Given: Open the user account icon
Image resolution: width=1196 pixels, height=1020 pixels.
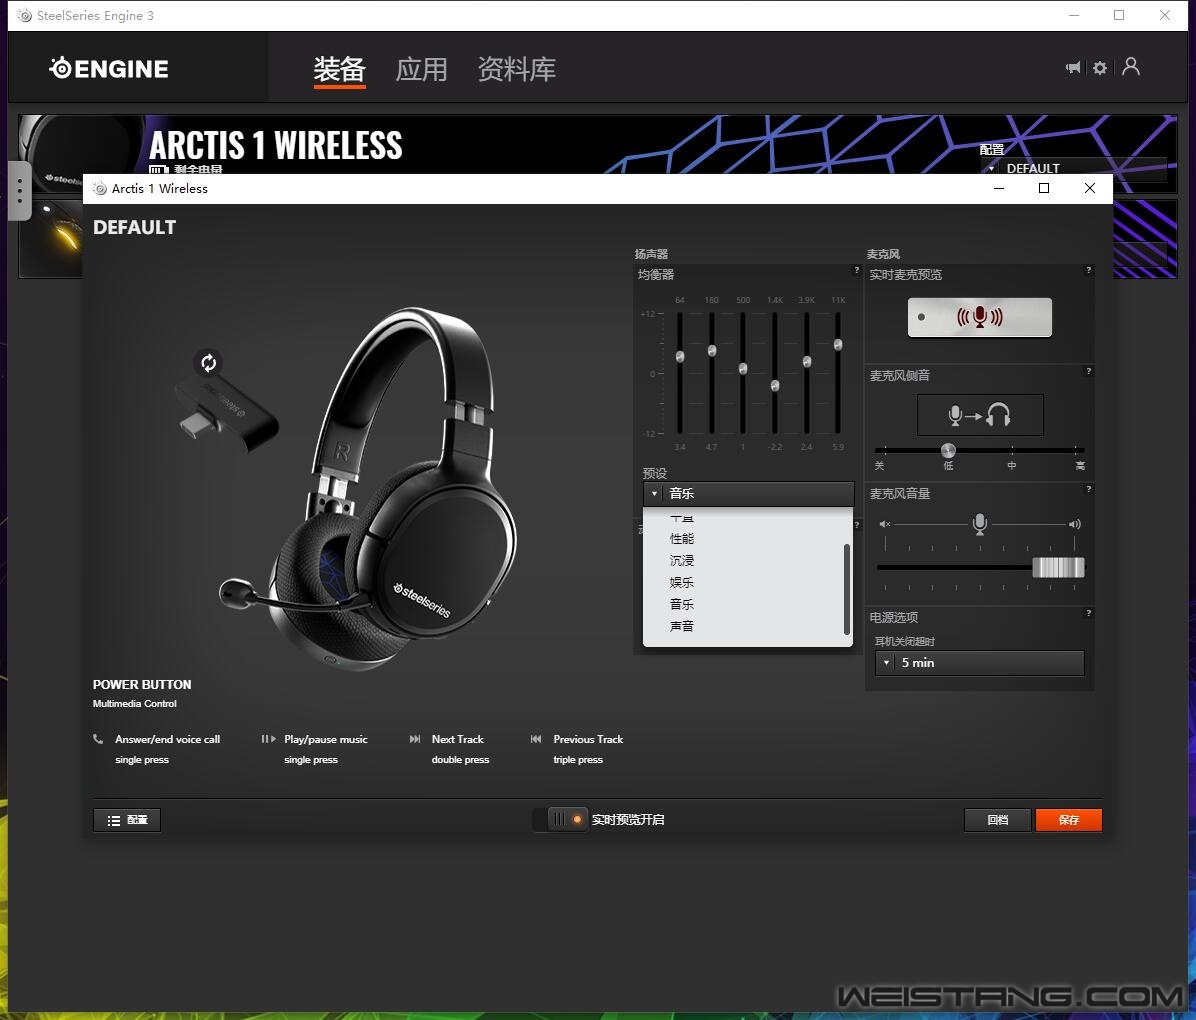Looking at the screenshot, I should (1131, 67).
